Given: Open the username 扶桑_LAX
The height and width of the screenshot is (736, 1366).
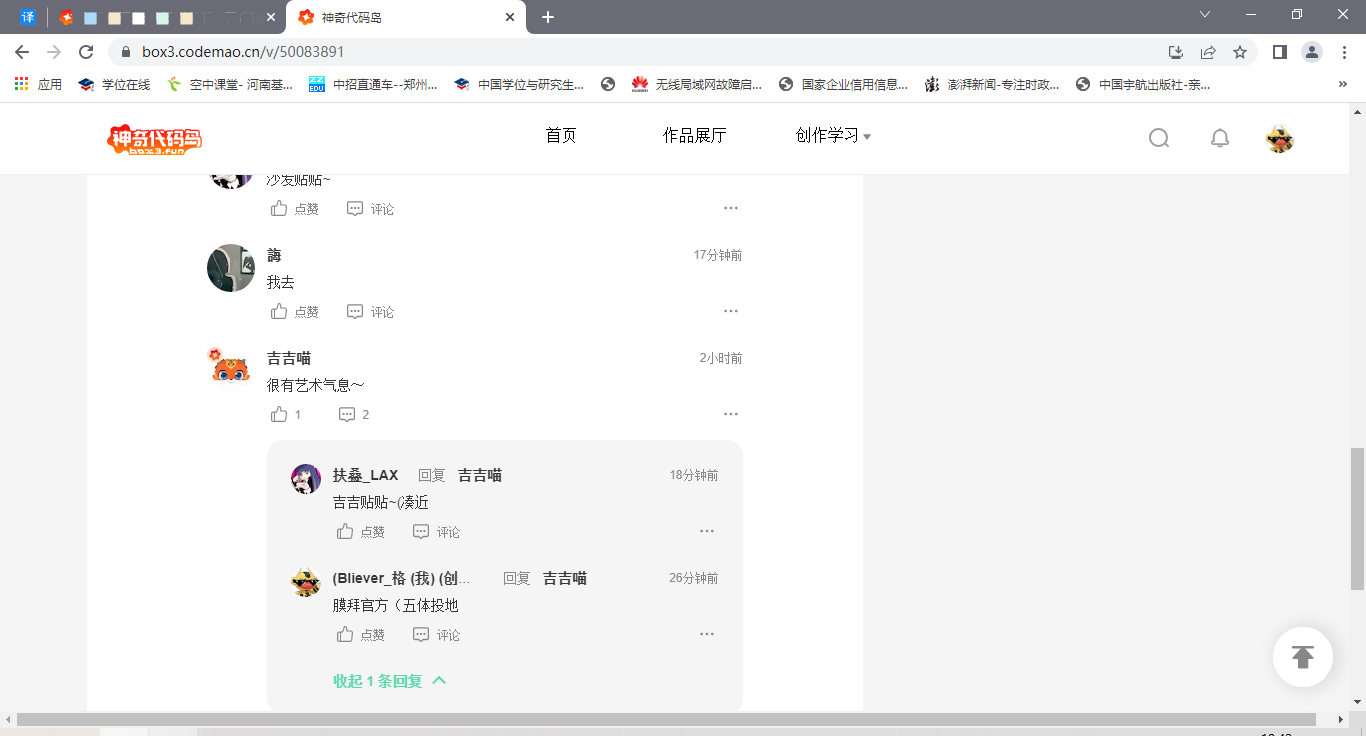Looking at the screenshot, I should (366, 476).
